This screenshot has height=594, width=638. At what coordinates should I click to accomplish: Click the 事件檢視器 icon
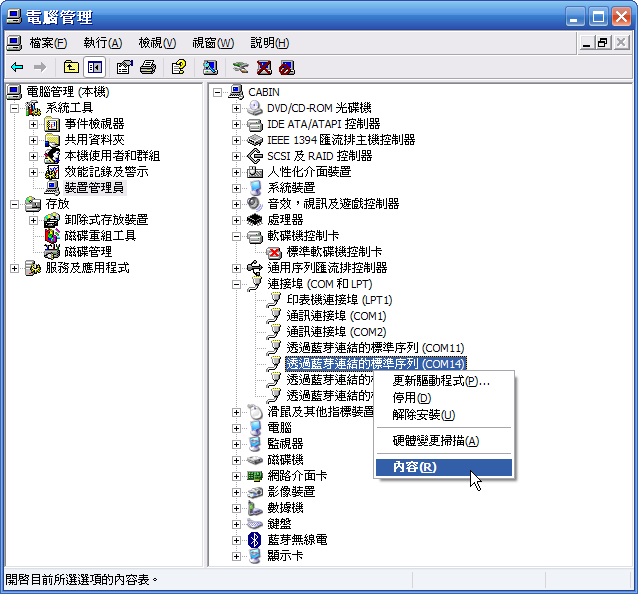52,124
